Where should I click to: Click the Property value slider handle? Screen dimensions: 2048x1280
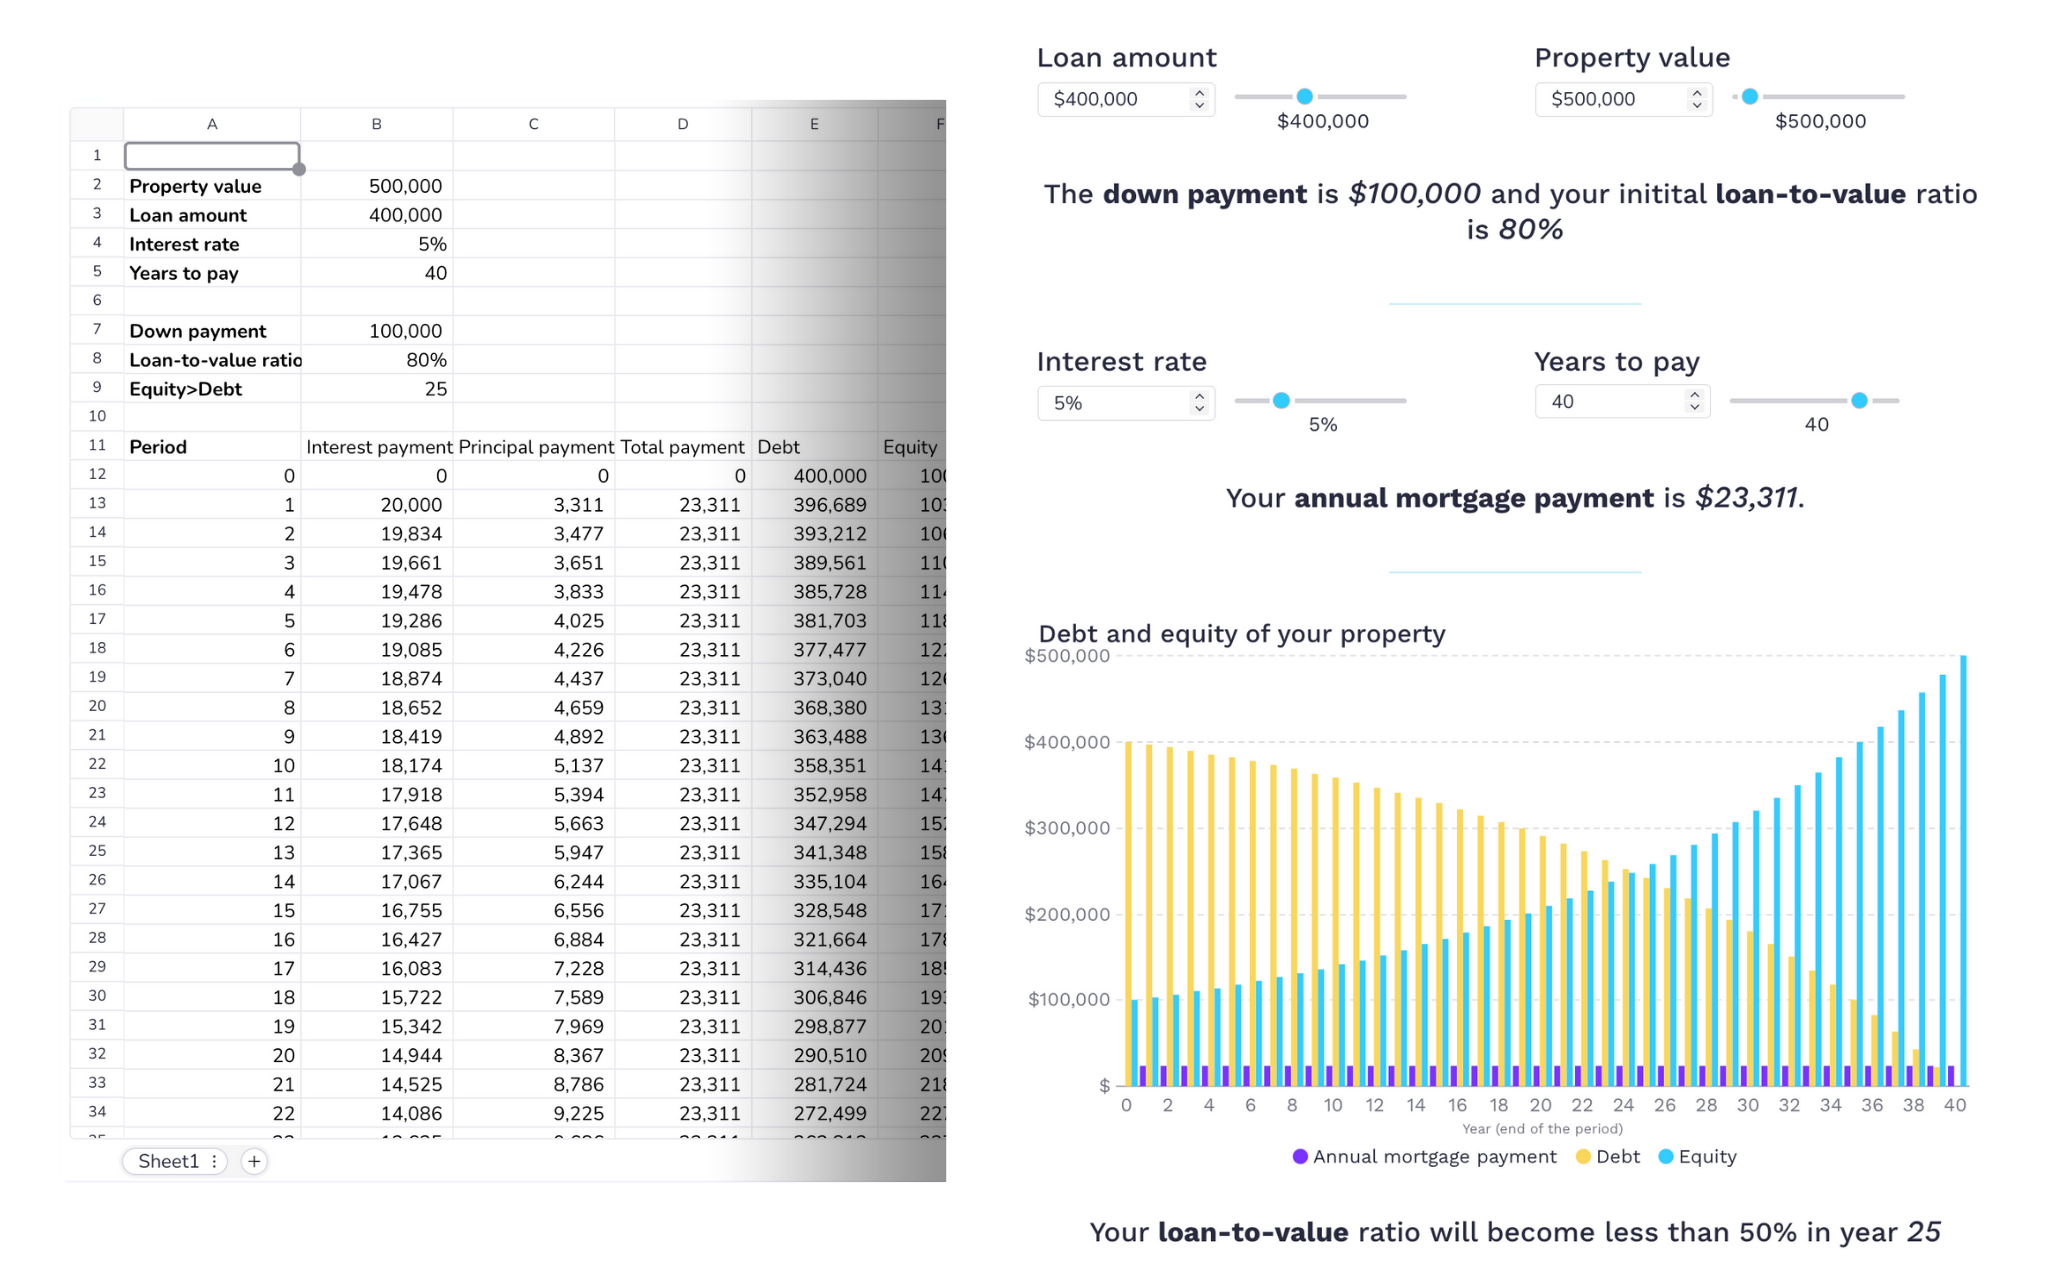[x=1749, y=97]
